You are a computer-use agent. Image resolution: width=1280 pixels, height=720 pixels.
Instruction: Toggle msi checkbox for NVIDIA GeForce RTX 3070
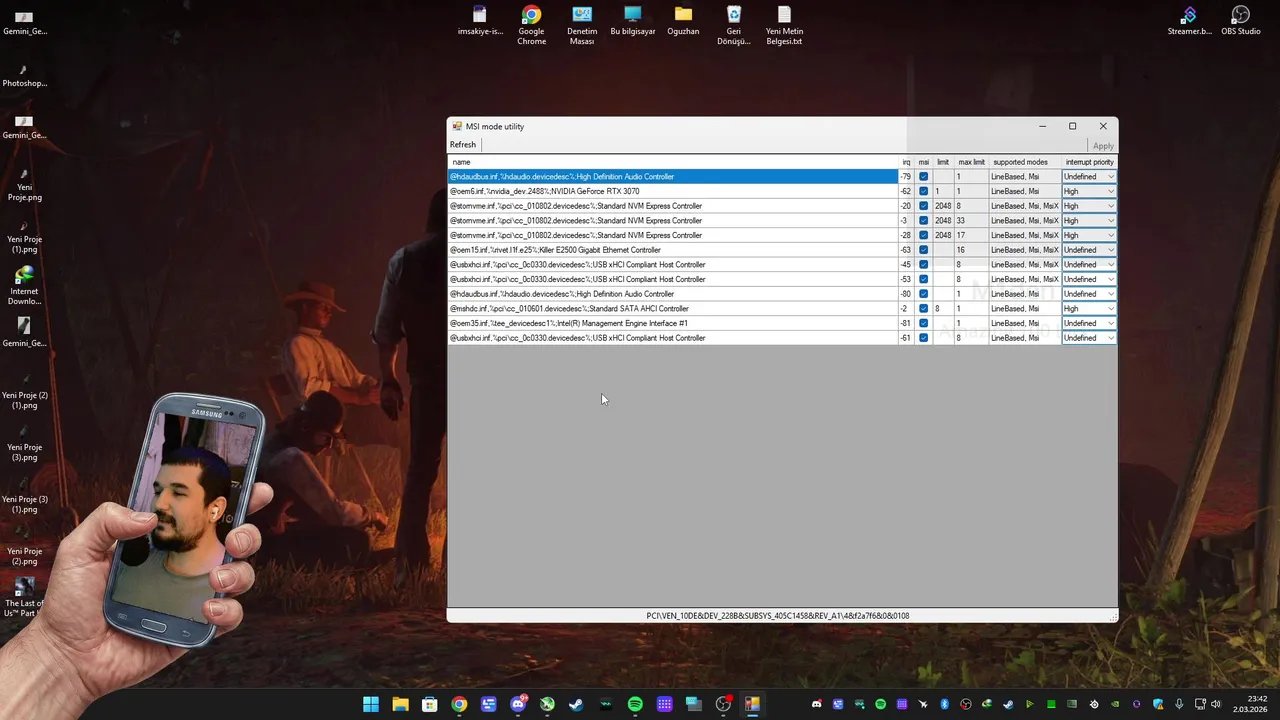(923, 191)
